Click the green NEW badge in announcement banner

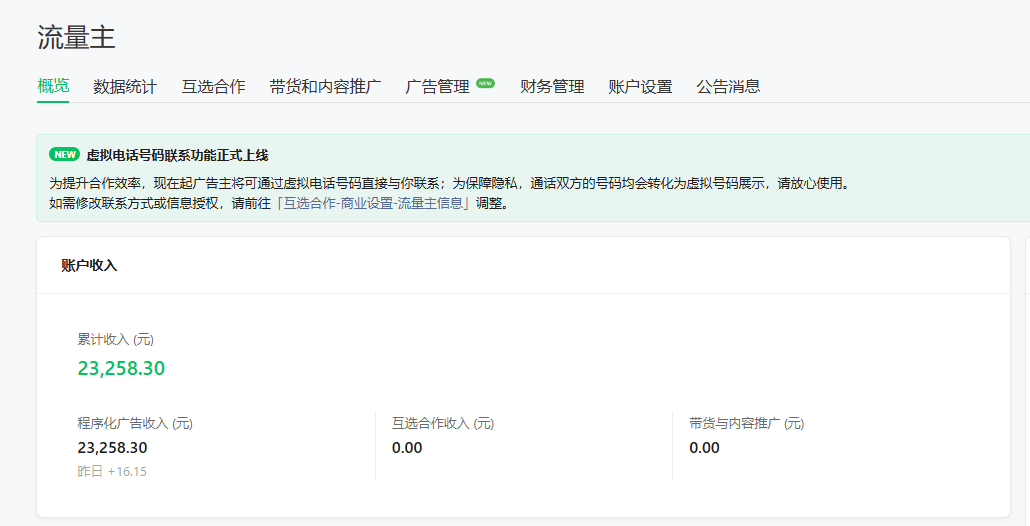point(64,155)
